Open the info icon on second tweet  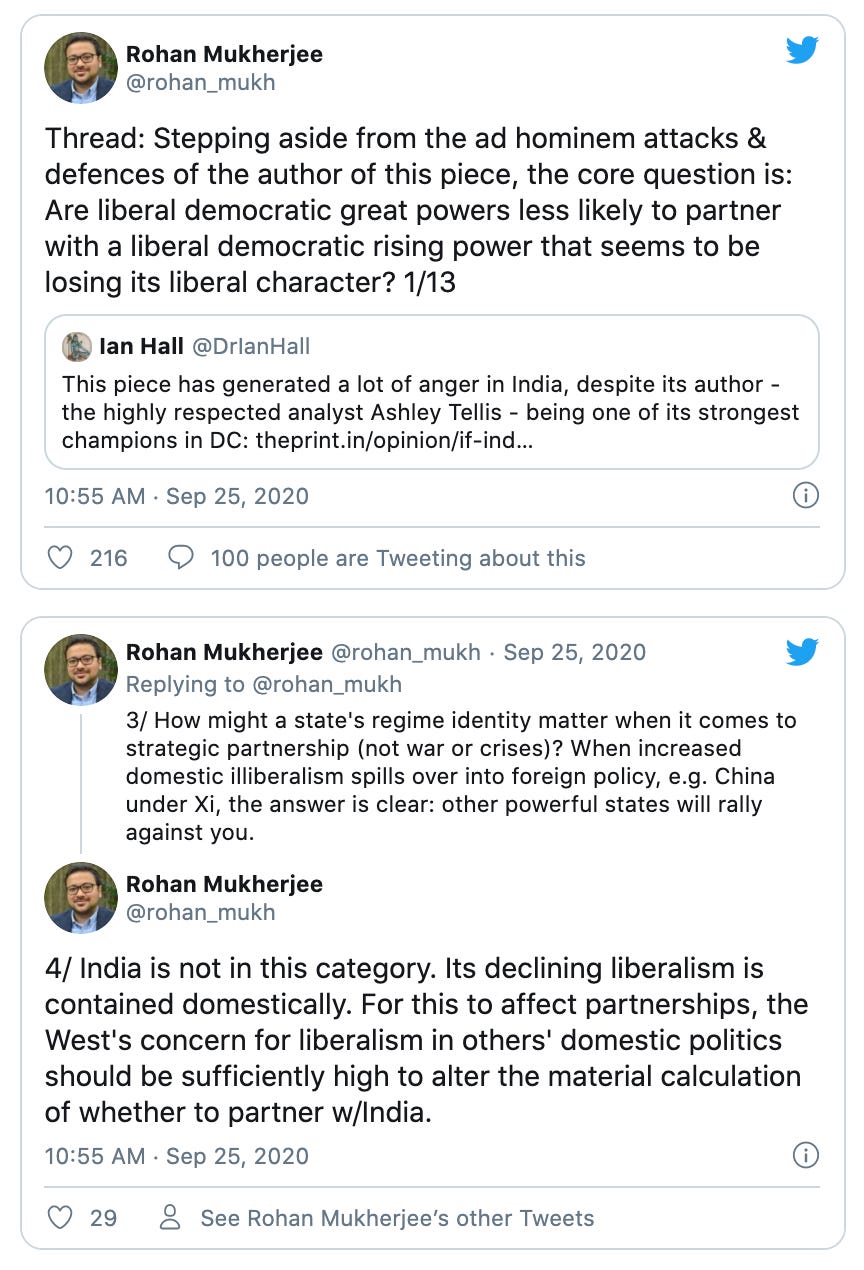805,1155
